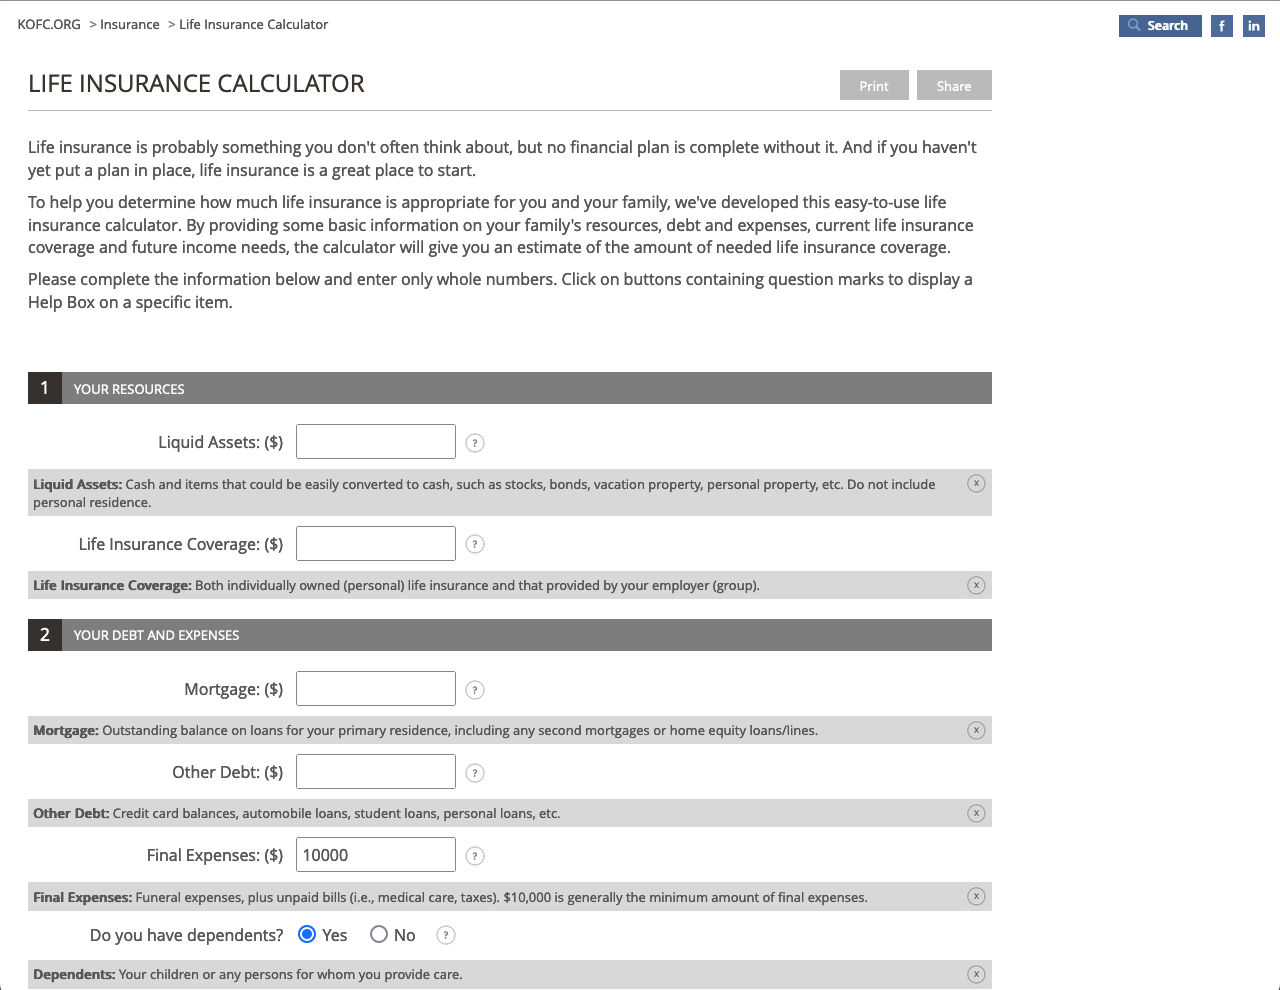Select Yes for having dependents
Screen dimensions: 1280x990
coord(308,934)
